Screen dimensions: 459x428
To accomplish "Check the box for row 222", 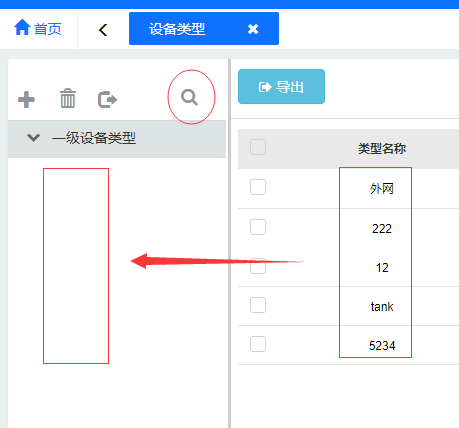I will 258,227.
